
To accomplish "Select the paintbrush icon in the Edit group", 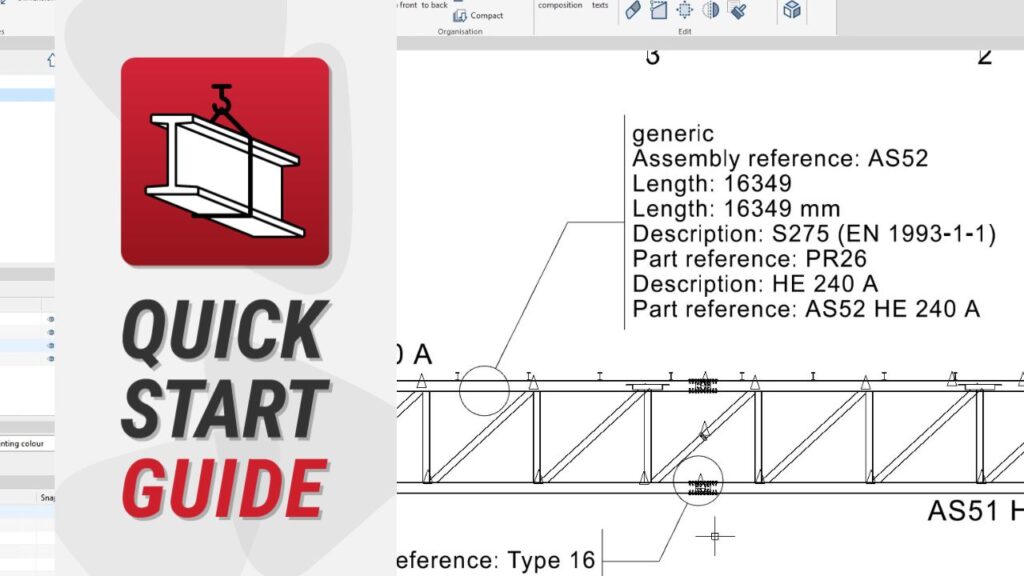I will tap(737, 10).
